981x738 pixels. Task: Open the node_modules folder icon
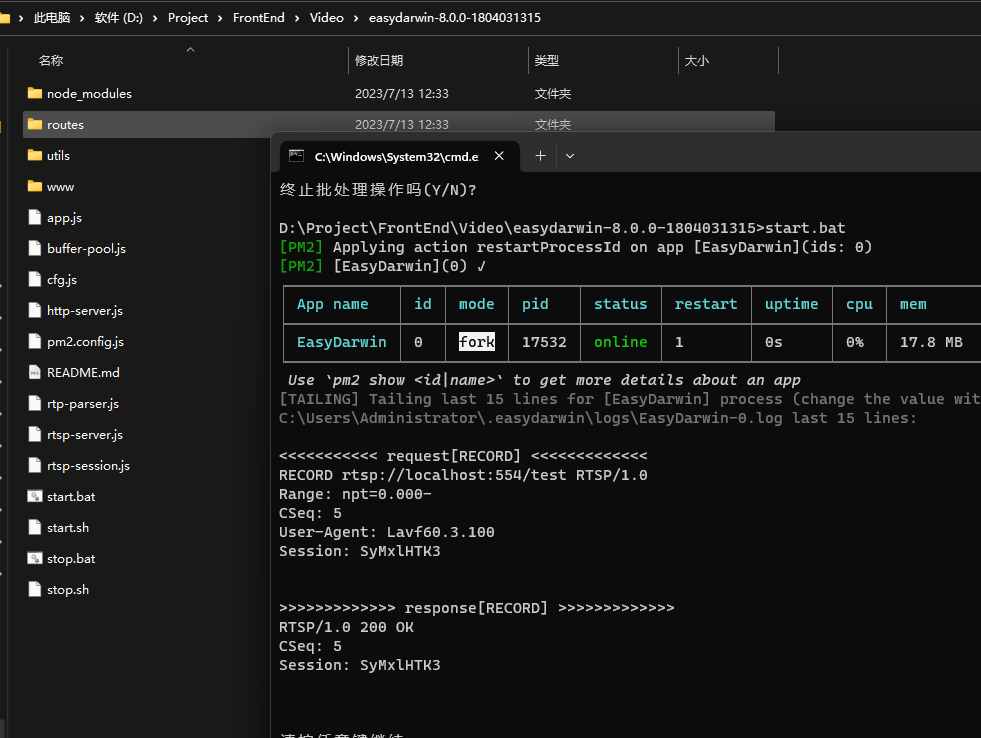35,93
